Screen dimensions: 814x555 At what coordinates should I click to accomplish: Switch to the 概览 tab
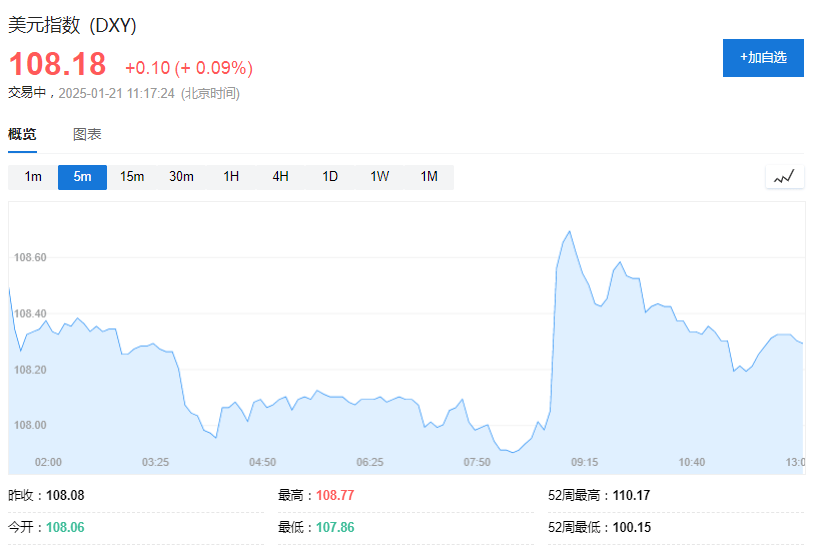pos(22,134)
